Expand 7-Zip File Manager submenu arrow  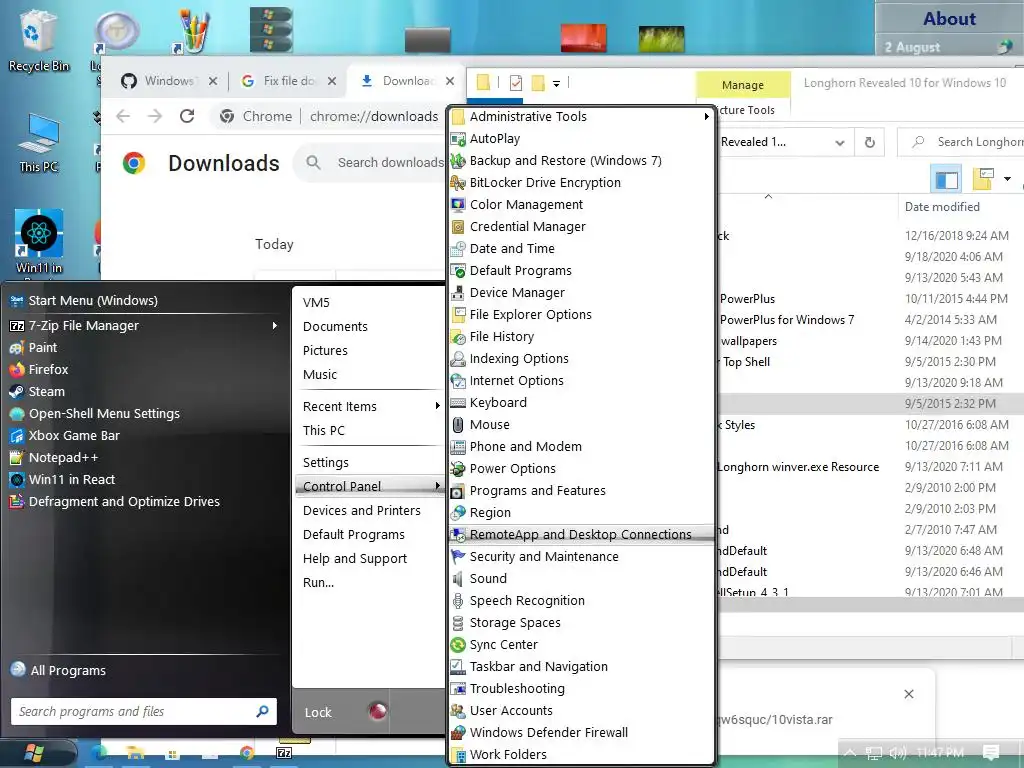click(x=275, y=325)
